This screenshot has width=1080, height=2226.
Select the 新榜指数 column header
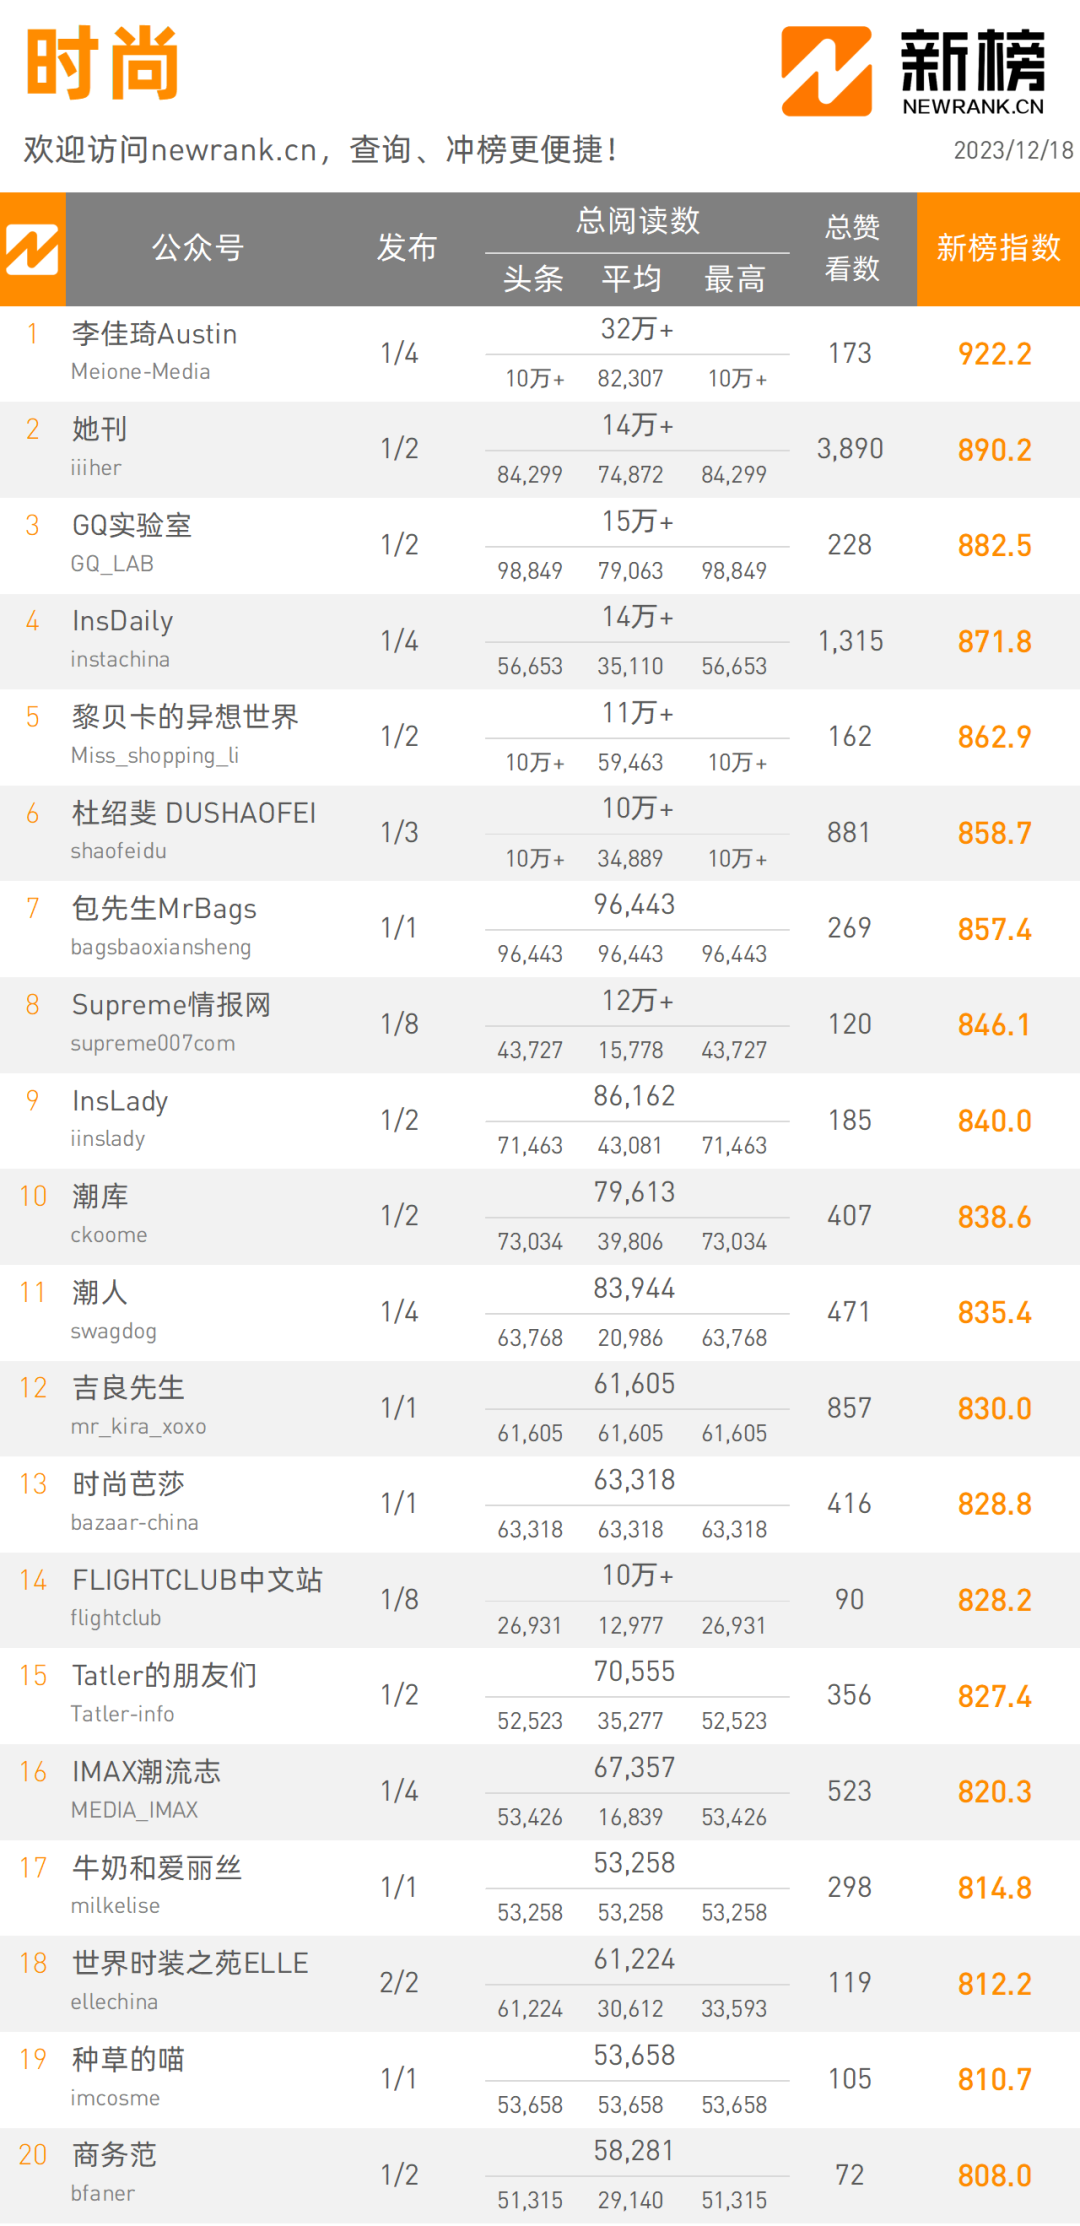(x=998, y=248)
